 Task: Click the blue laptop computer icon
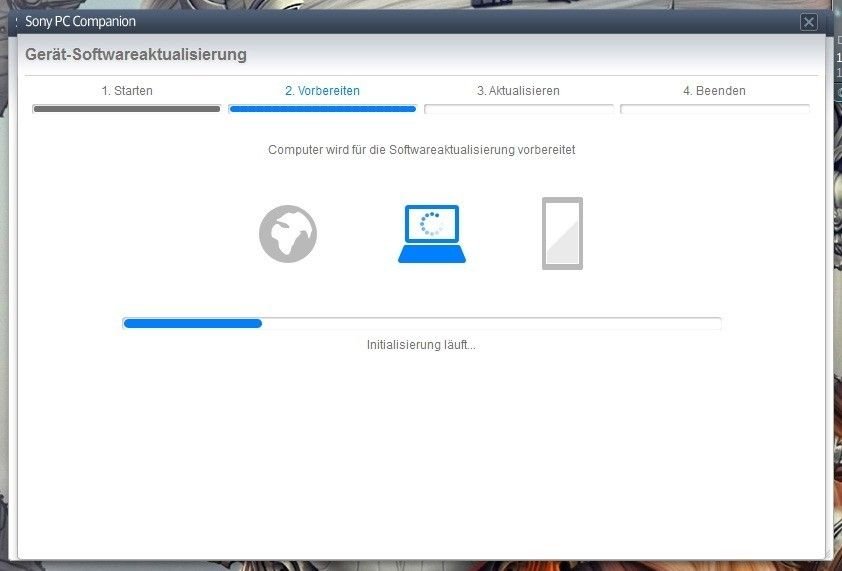coord(432,234)
